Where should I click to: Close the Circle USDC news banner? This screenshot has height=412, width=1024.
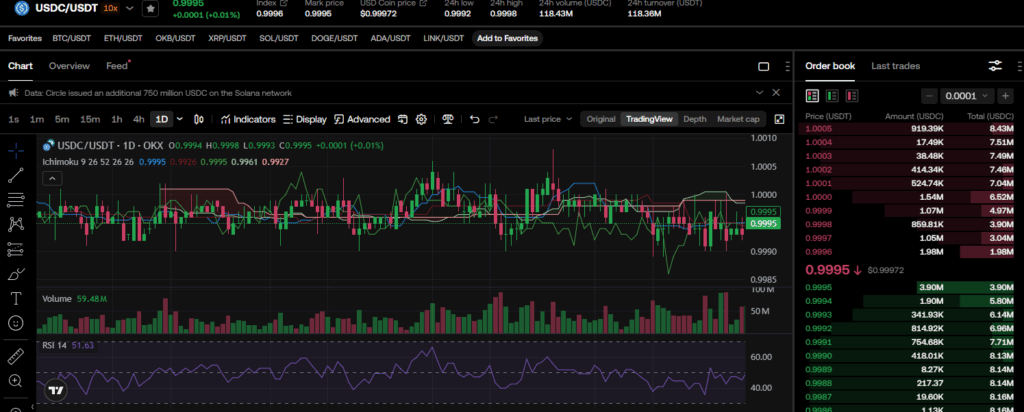776,92
